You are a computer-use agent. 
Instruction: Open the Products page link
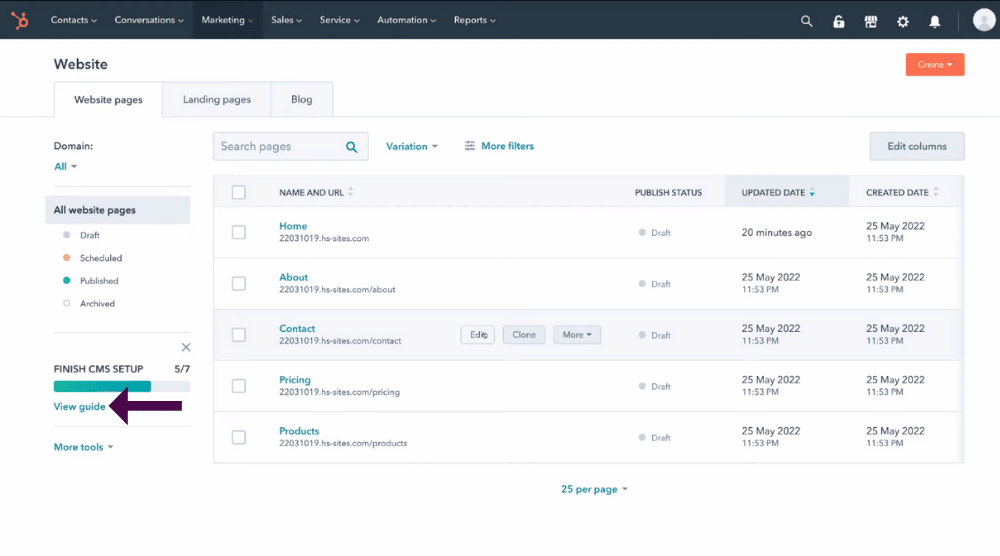point(298,431)
